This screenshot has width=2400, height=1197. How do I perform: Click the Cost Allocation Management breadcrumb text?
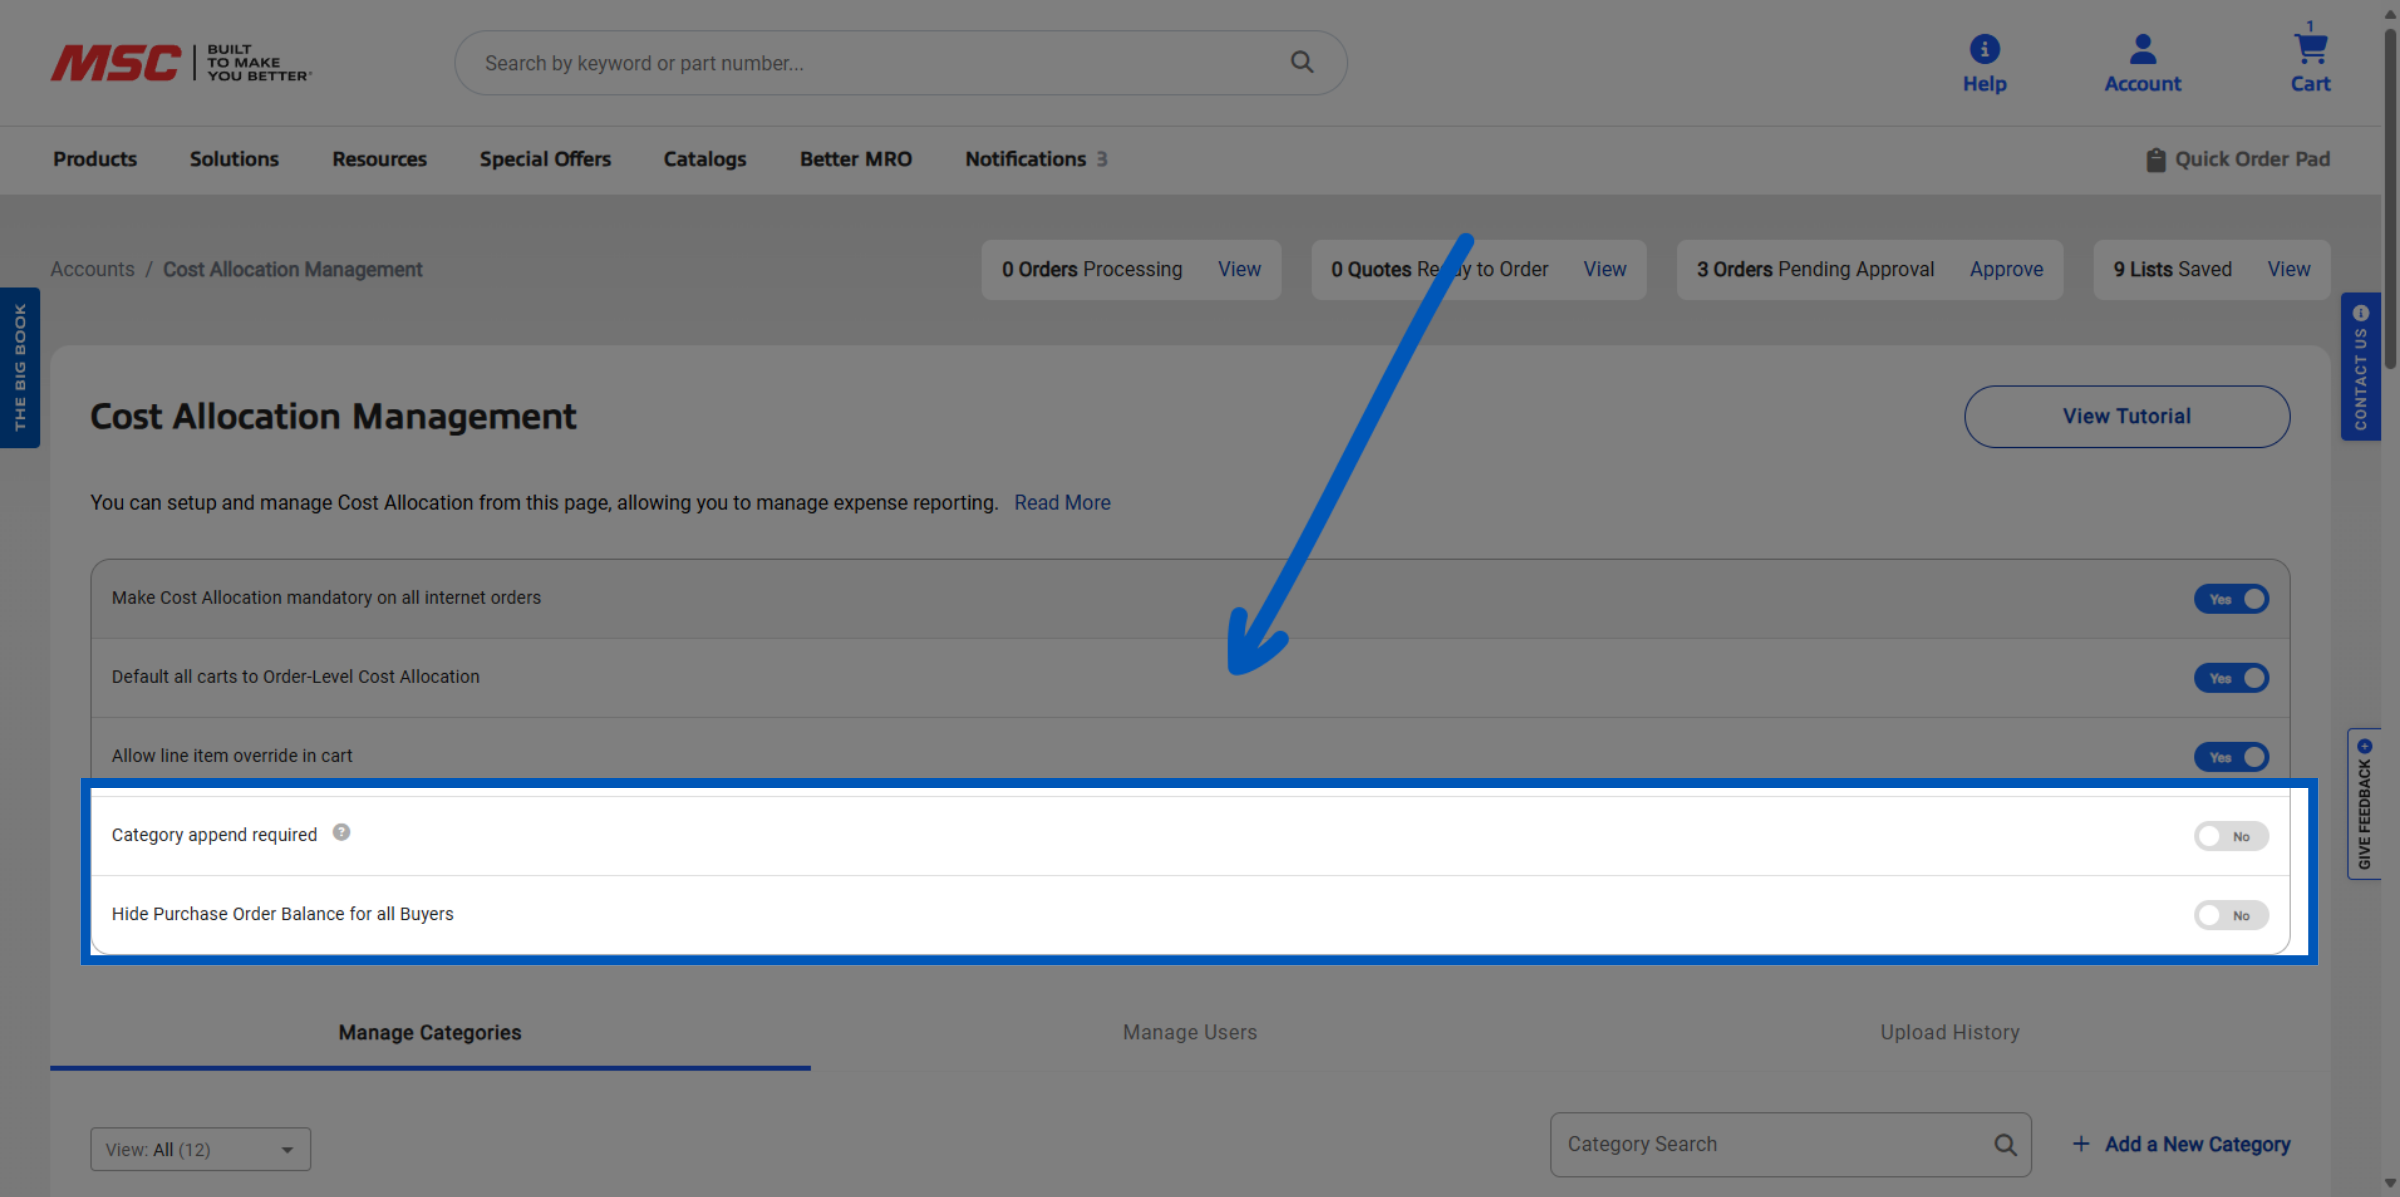[292, 269]
